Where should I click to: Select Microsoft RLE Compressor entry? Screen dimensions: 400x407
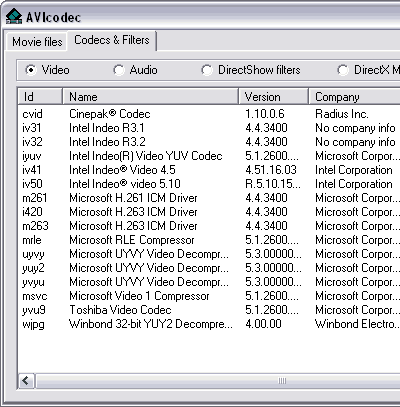click(x=132, y=240)
